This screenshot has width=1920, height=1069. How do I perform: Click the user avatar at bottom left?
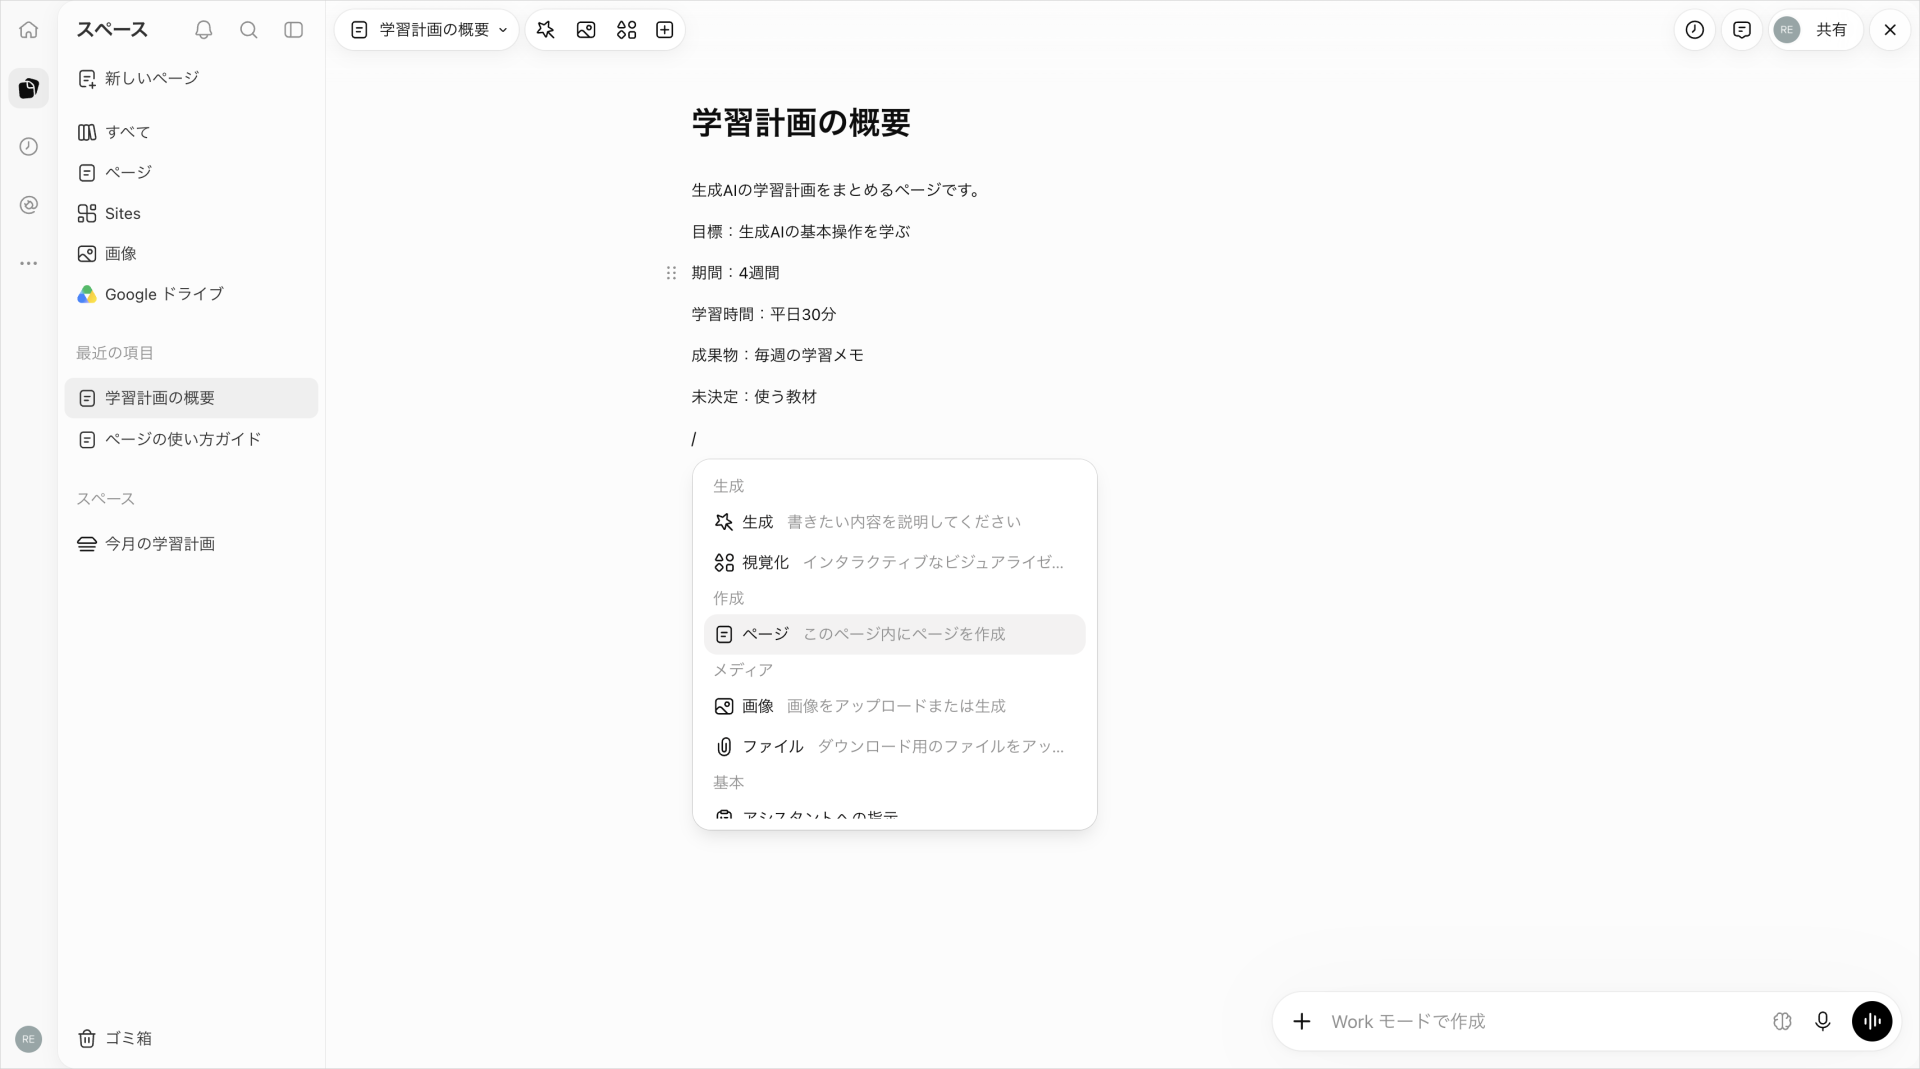click(29, 1039)
